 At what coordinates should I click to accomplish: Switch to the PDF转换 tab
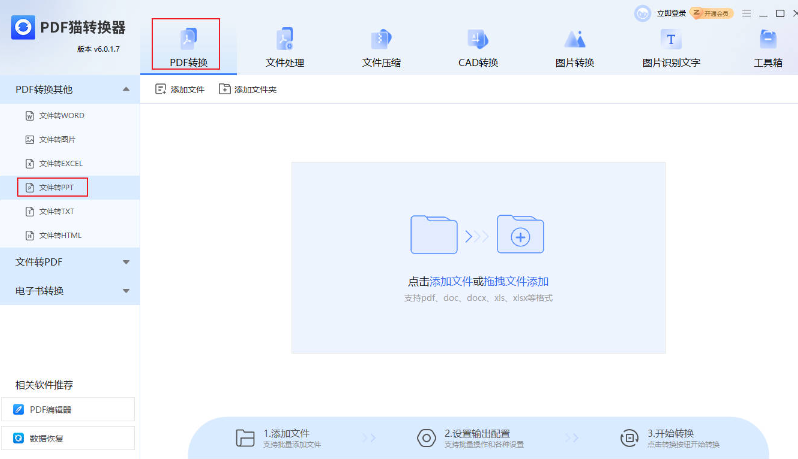click(188, 47)
